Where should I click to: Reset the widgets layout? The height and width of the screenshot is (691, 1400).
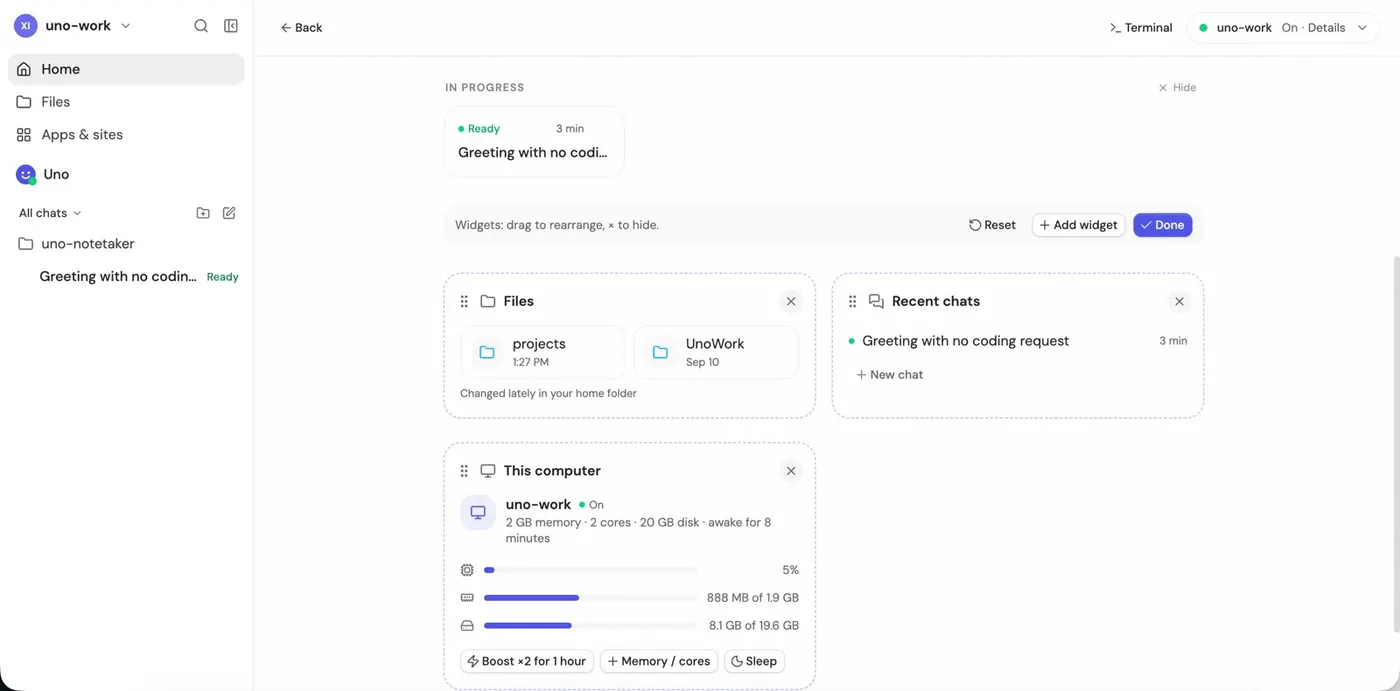point(992,225)
